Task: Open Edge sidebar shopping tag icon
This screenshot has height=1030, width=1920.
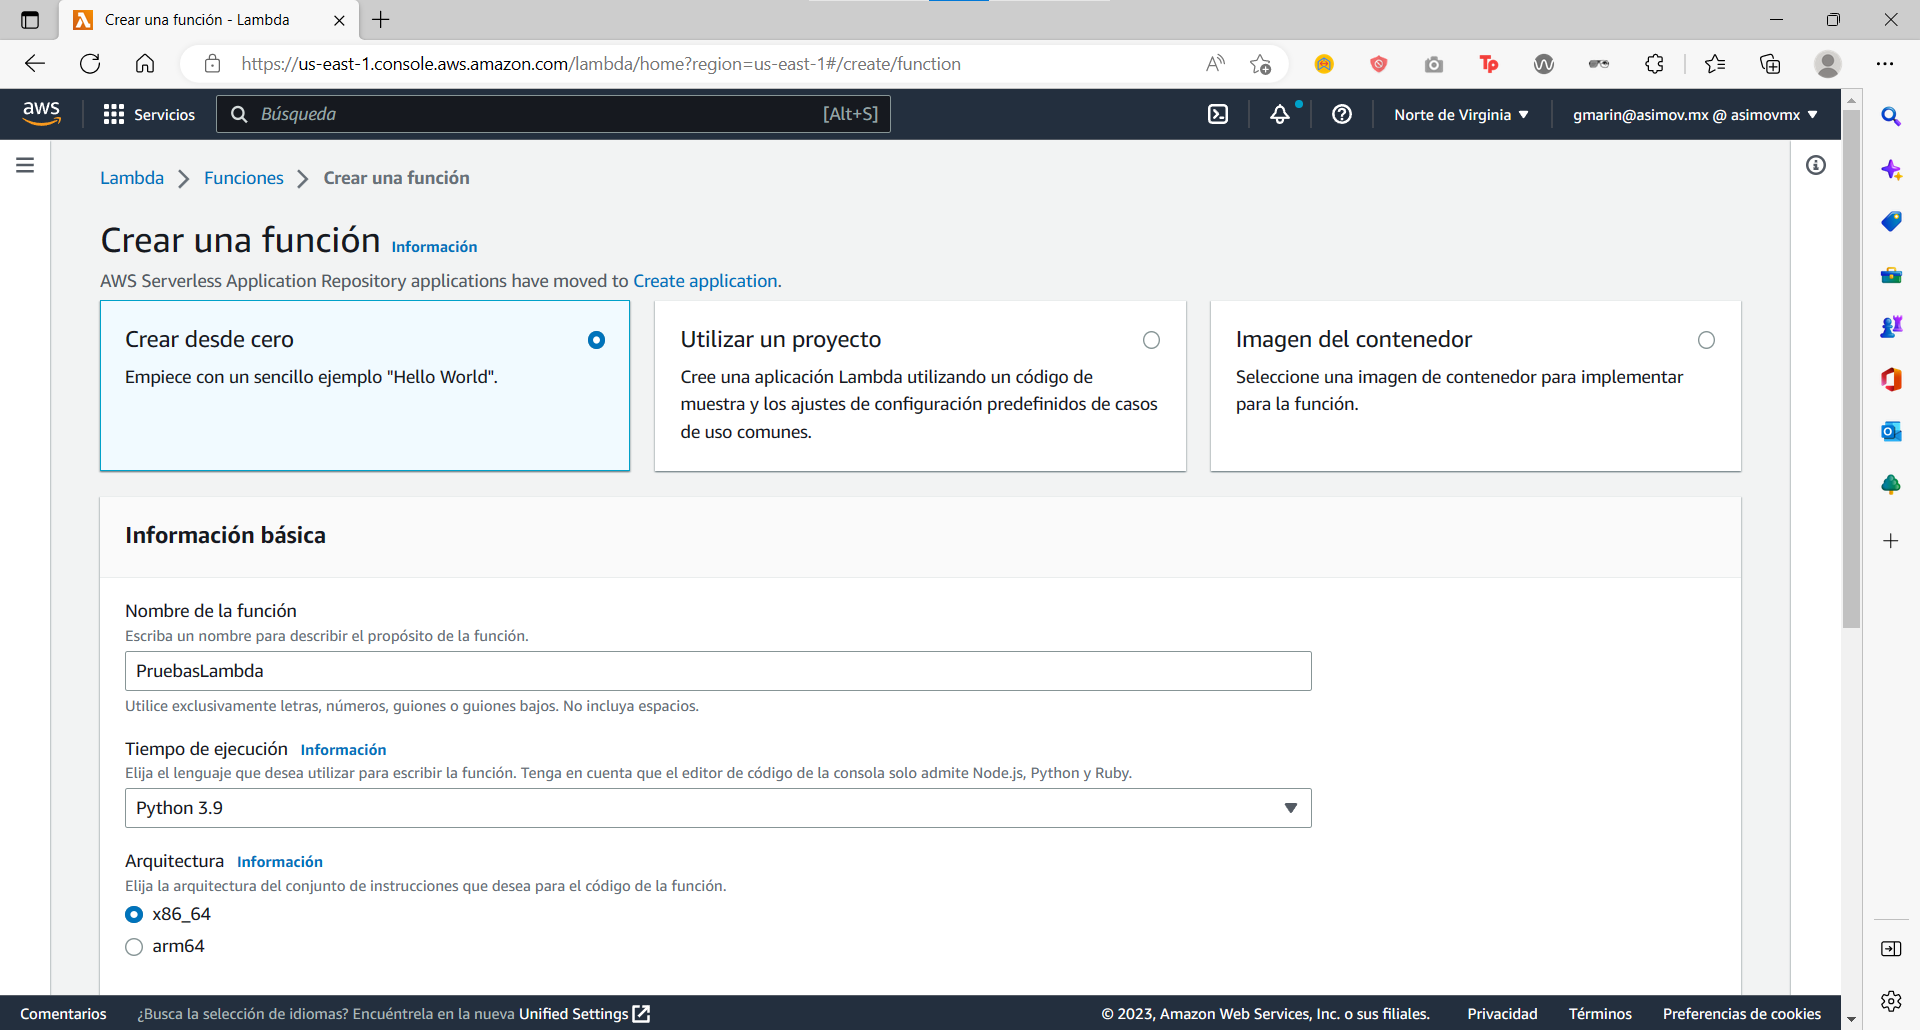Action: (x=1891, y=221)
